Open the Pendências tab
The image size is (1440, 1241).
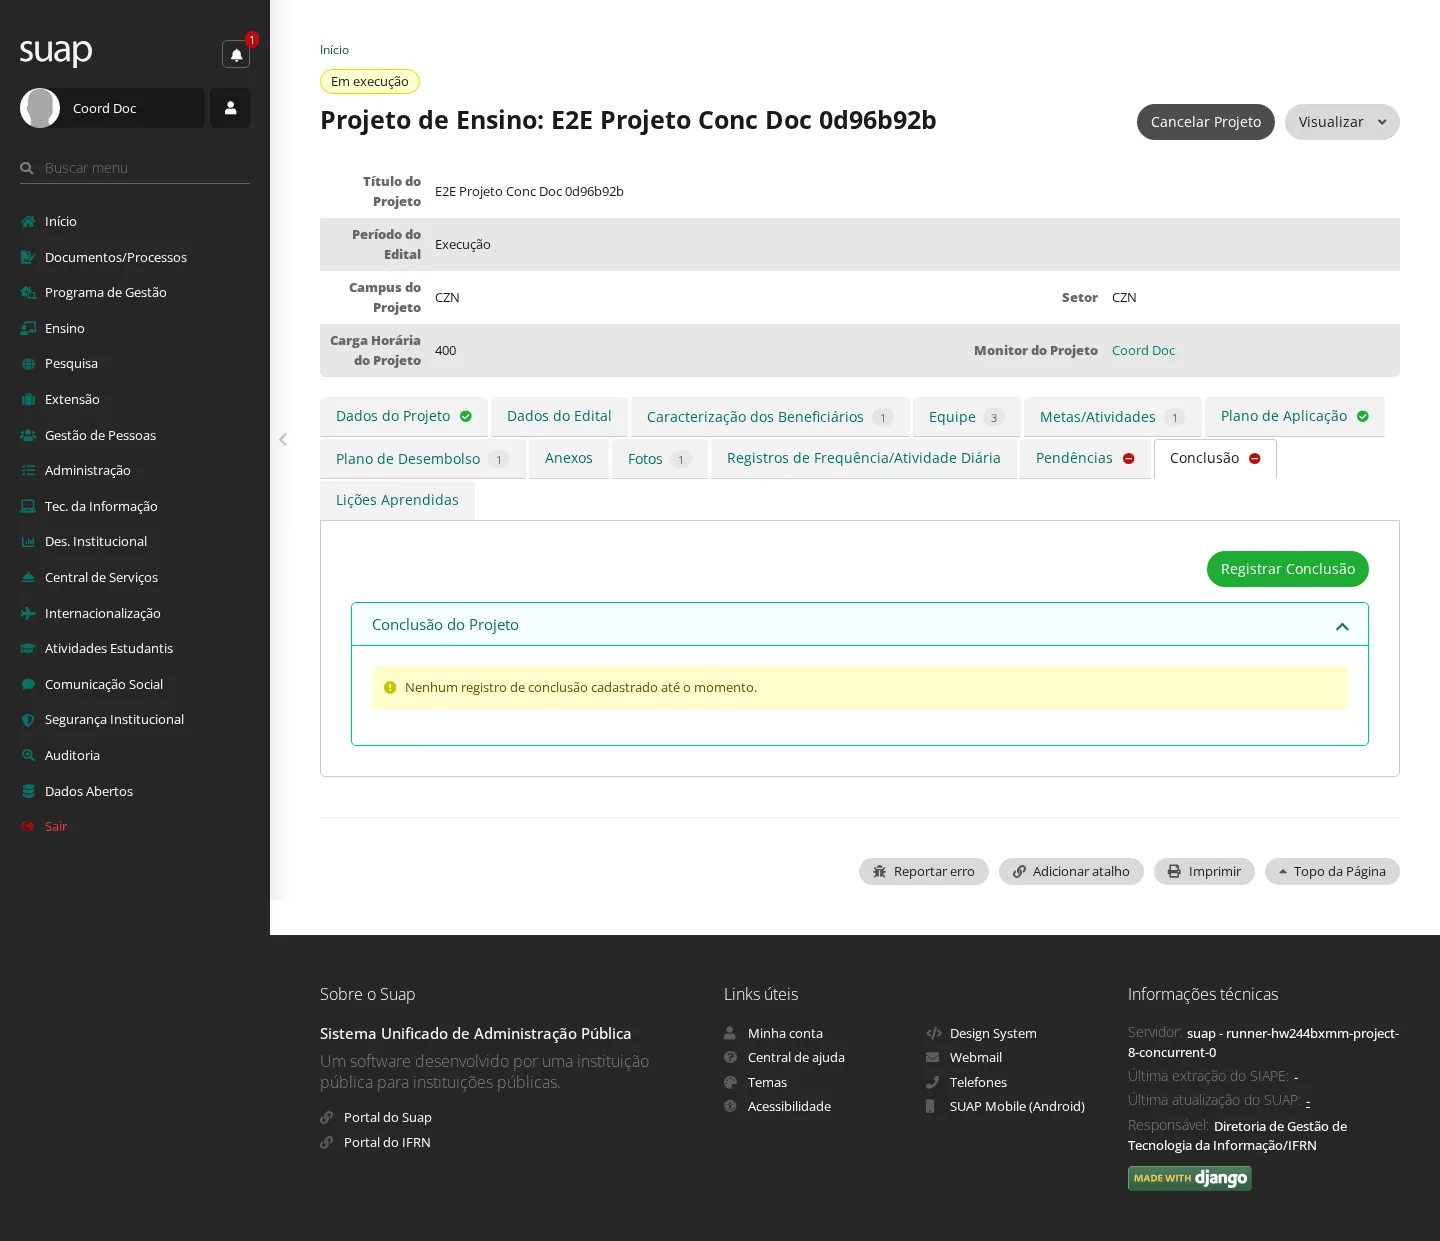point(1085,459)
